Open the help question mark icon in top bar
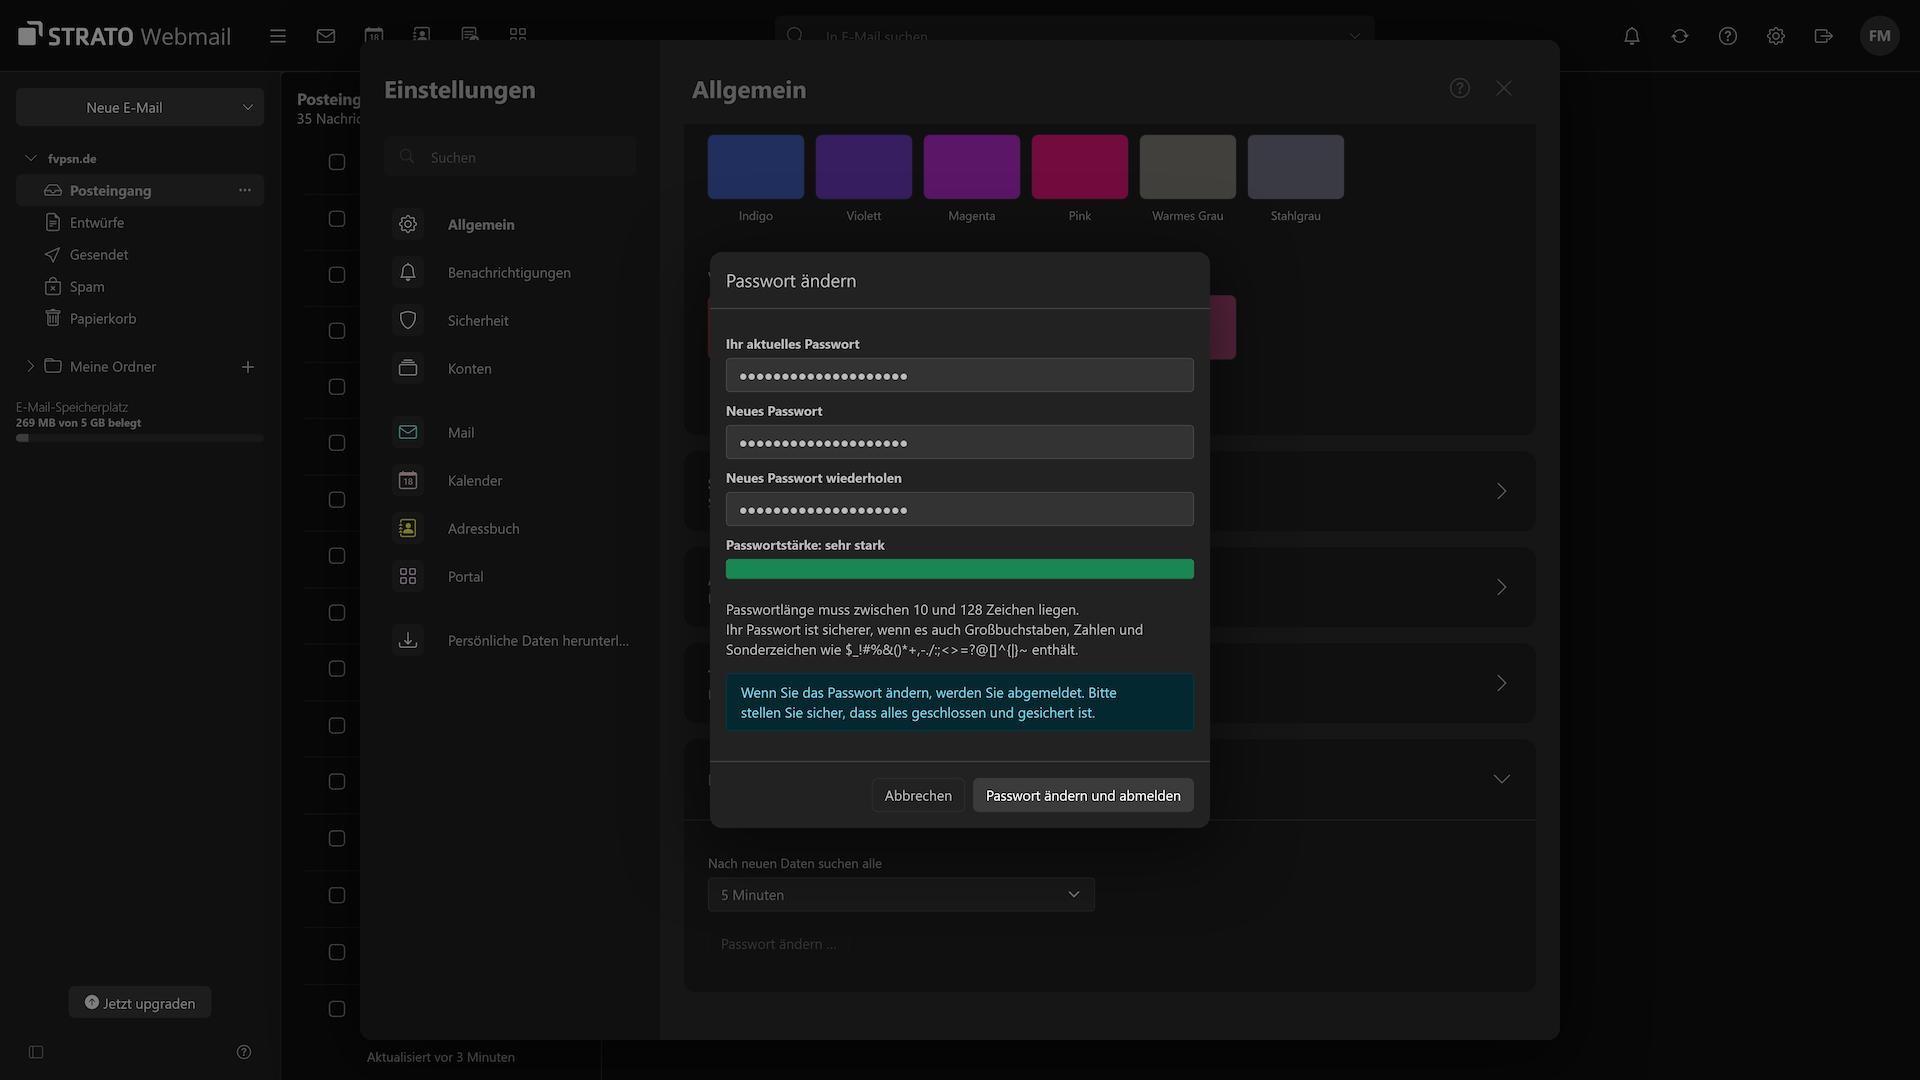The height and width of the screenshot is (1080, 1920). pyautogui.click(x=1728, y=36)
